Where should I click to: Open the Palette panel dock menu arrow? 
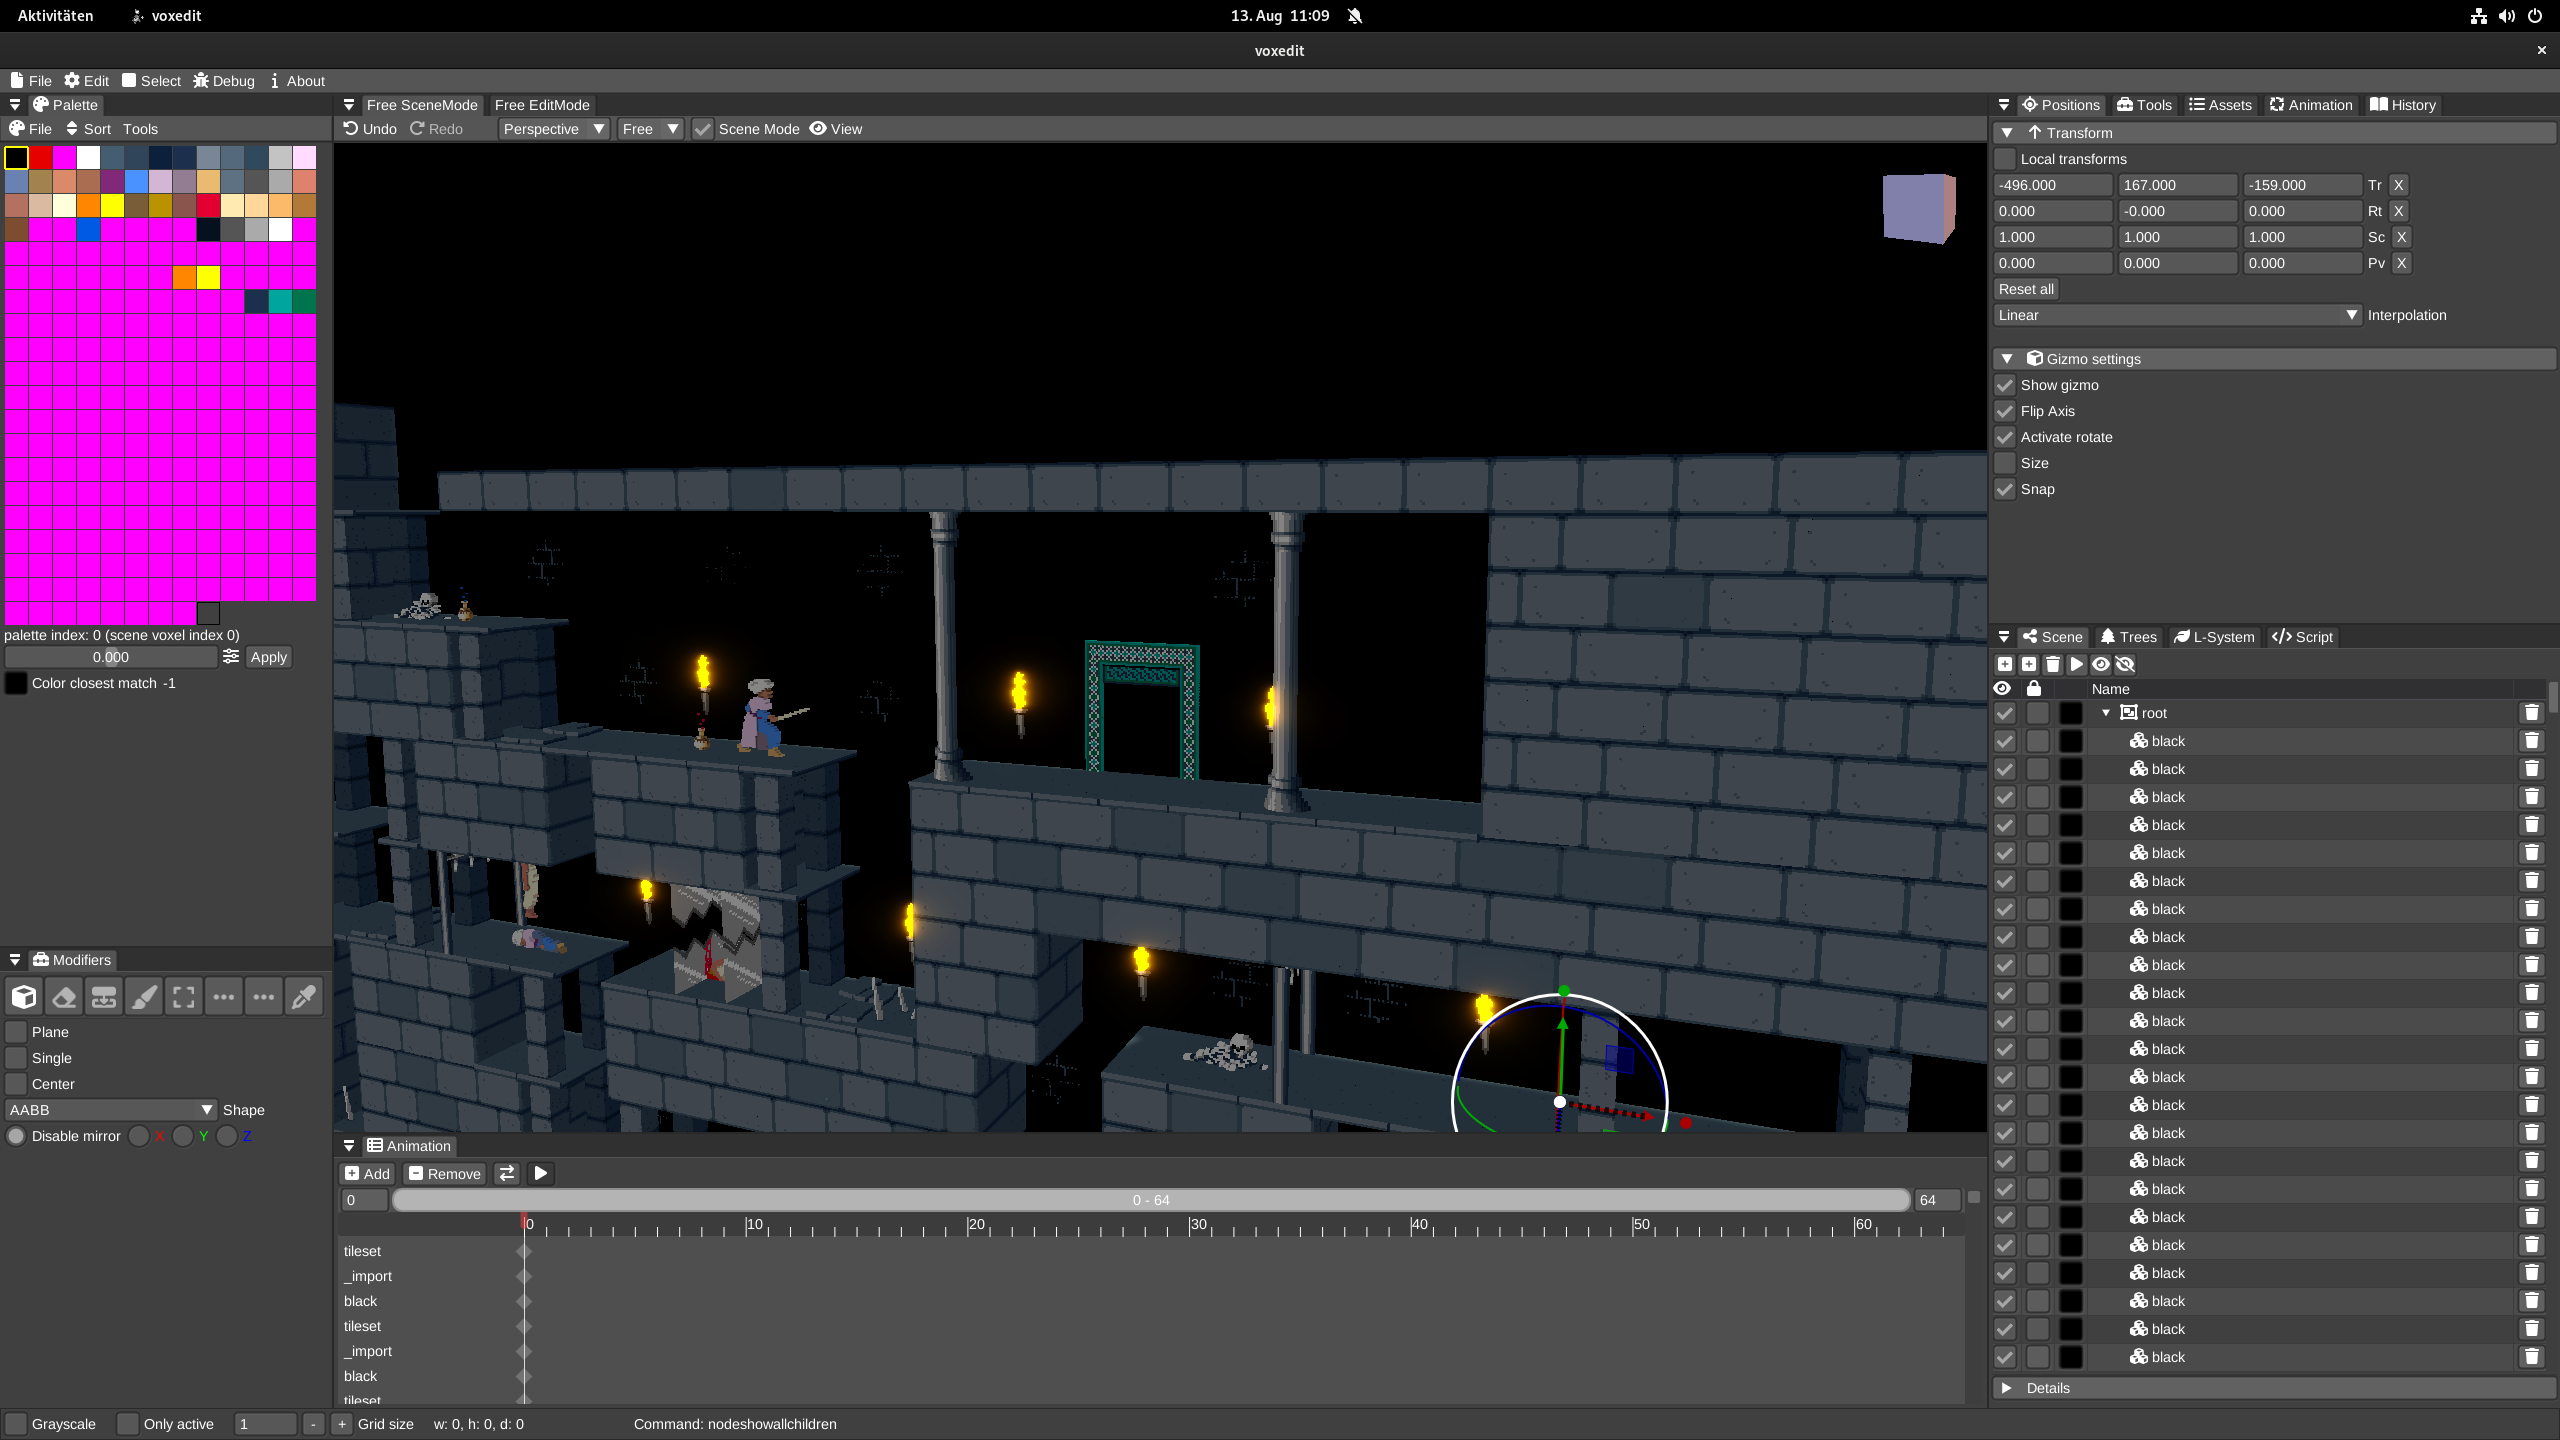tap(15, 105)
